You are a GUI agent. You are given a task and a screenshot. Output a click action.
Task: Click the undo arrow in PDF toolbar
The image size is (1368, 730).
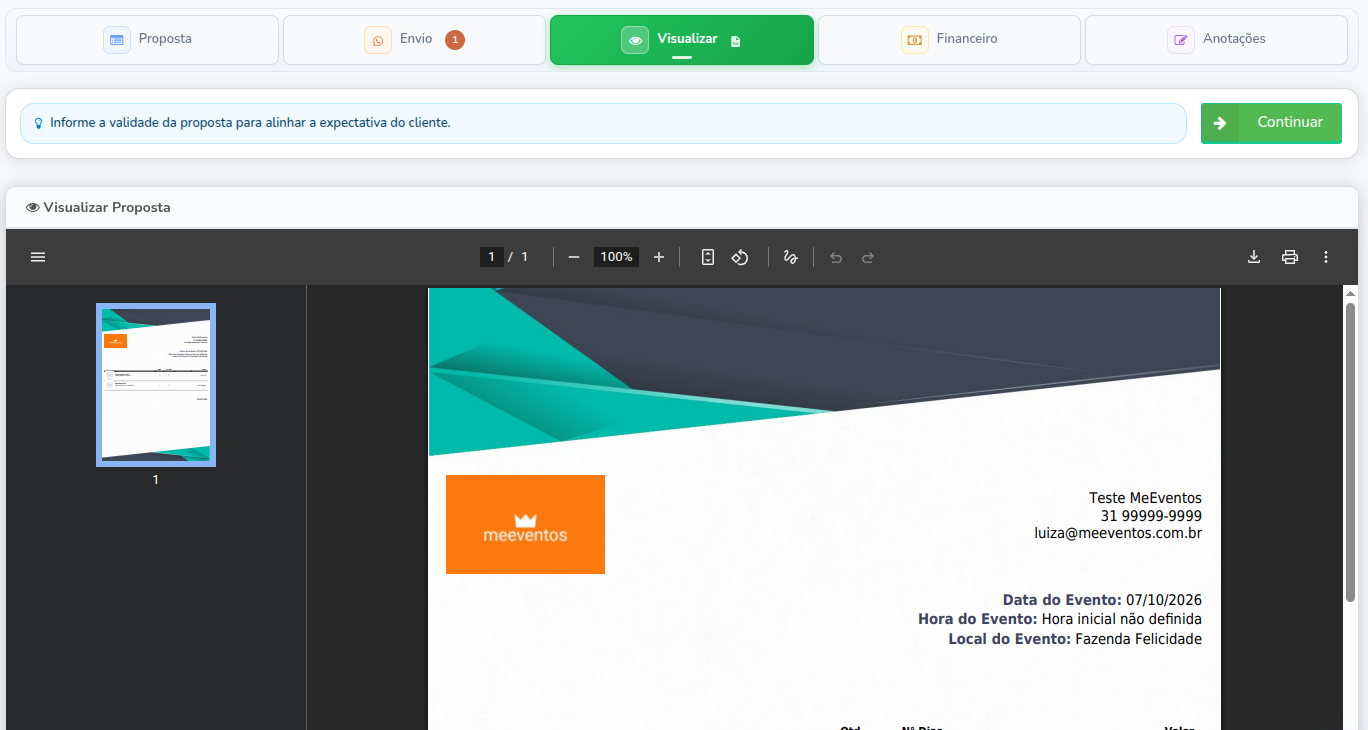(x=836, y=257)
